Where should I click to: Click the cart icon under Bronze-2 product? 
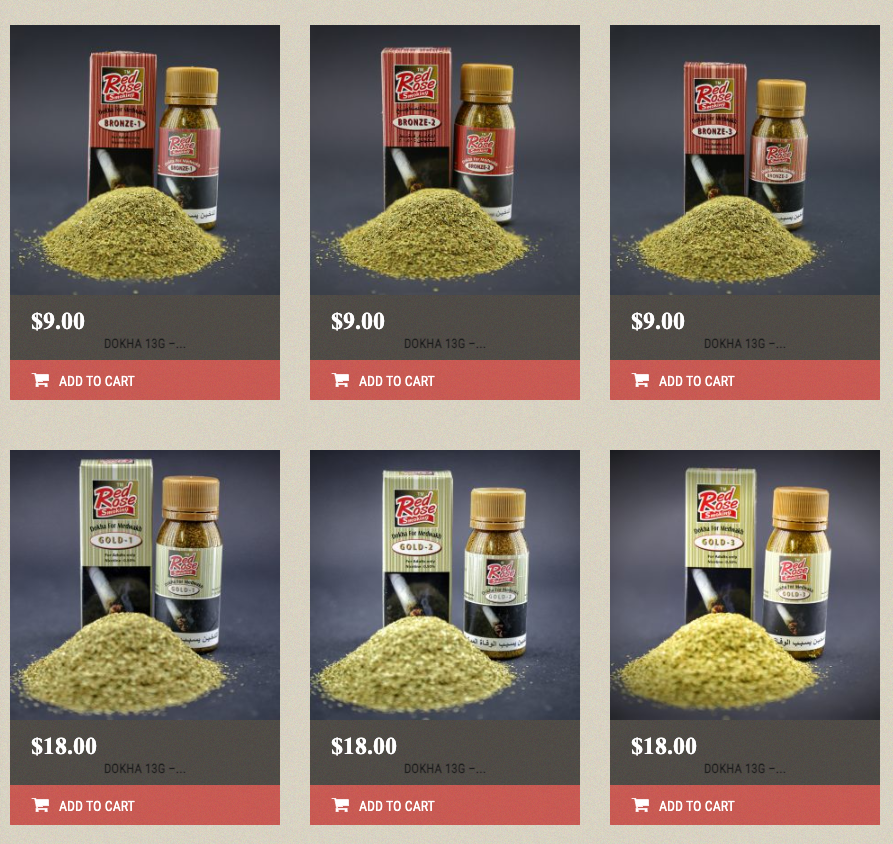tap(341, 380)
